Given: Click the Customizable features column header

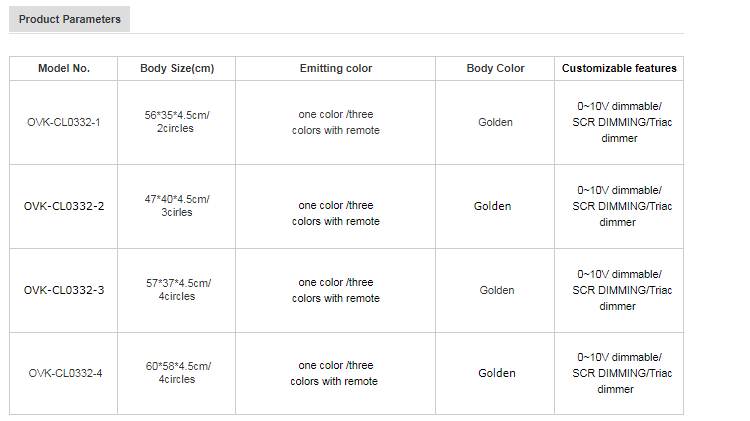Looking at the screenshot, I should [x=619, y=68].
